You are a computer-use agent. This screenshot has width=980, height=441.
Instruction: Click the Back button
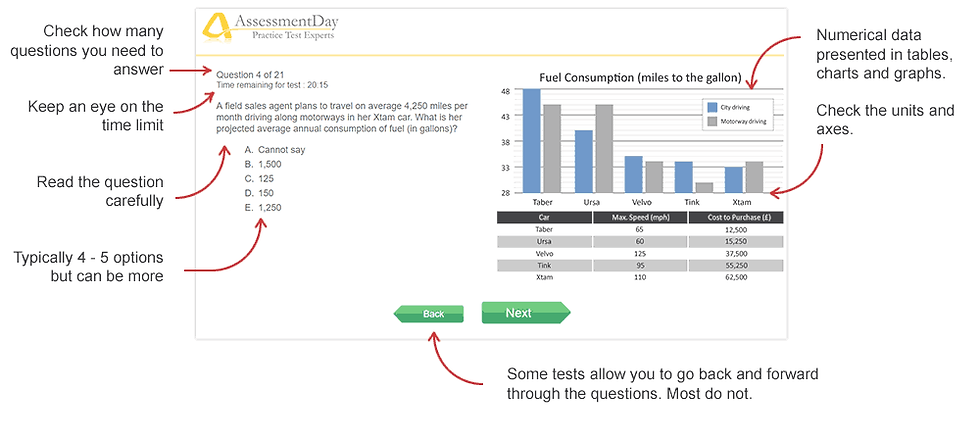(432, 314)
